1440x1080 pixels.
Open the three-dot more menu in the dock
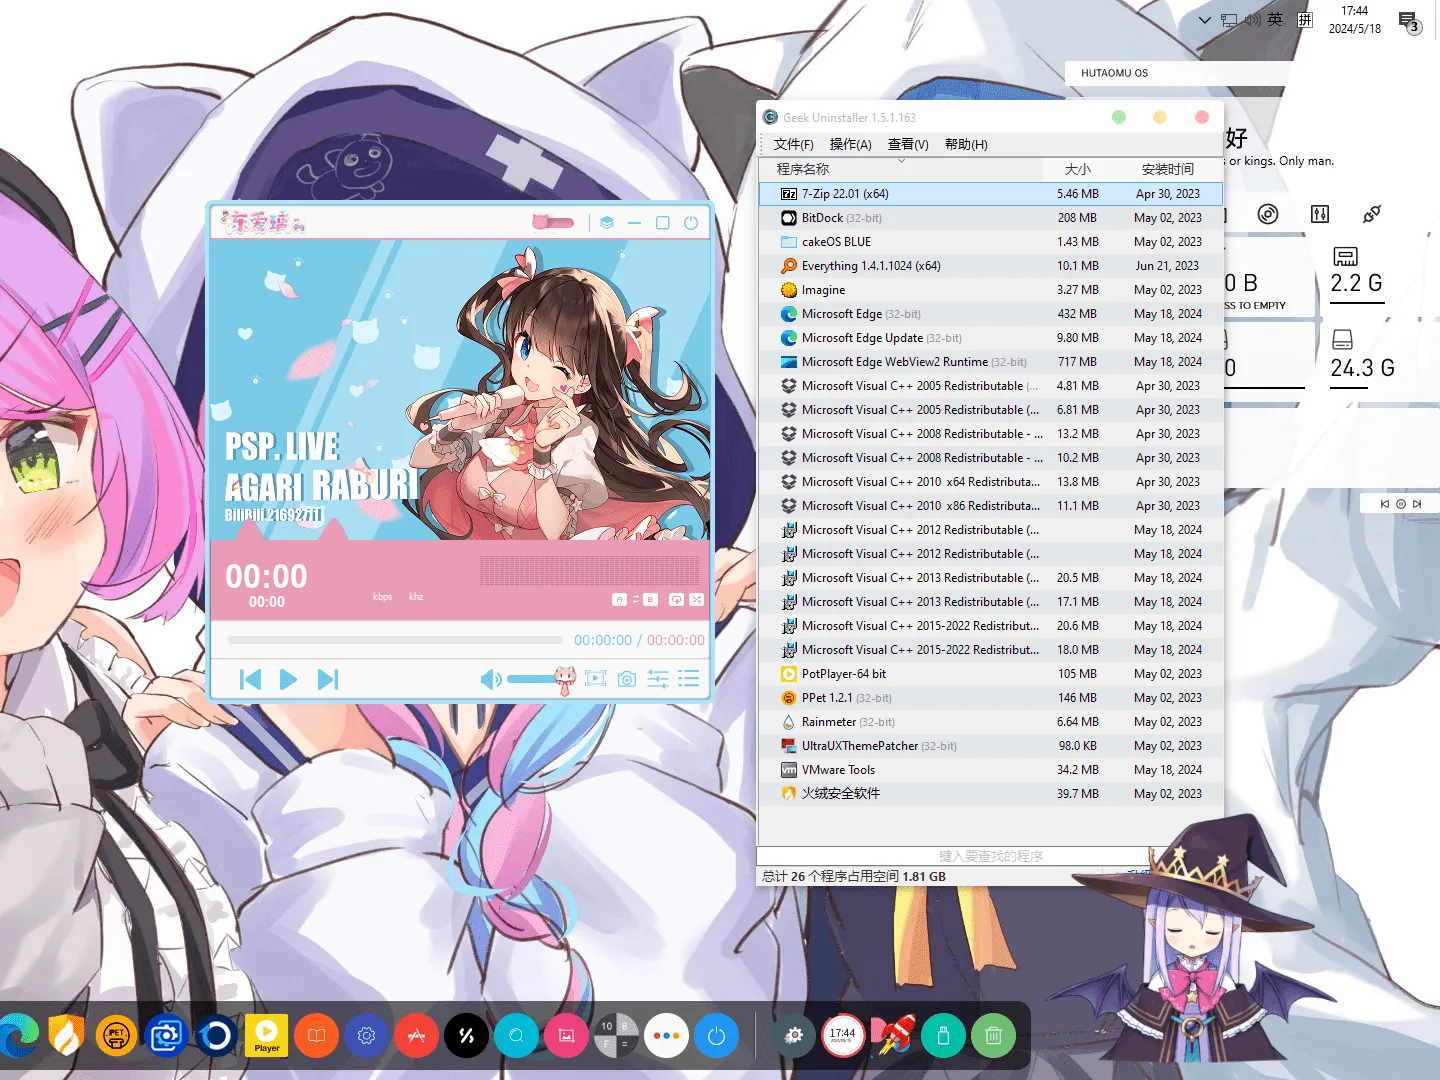point(667,1035)
